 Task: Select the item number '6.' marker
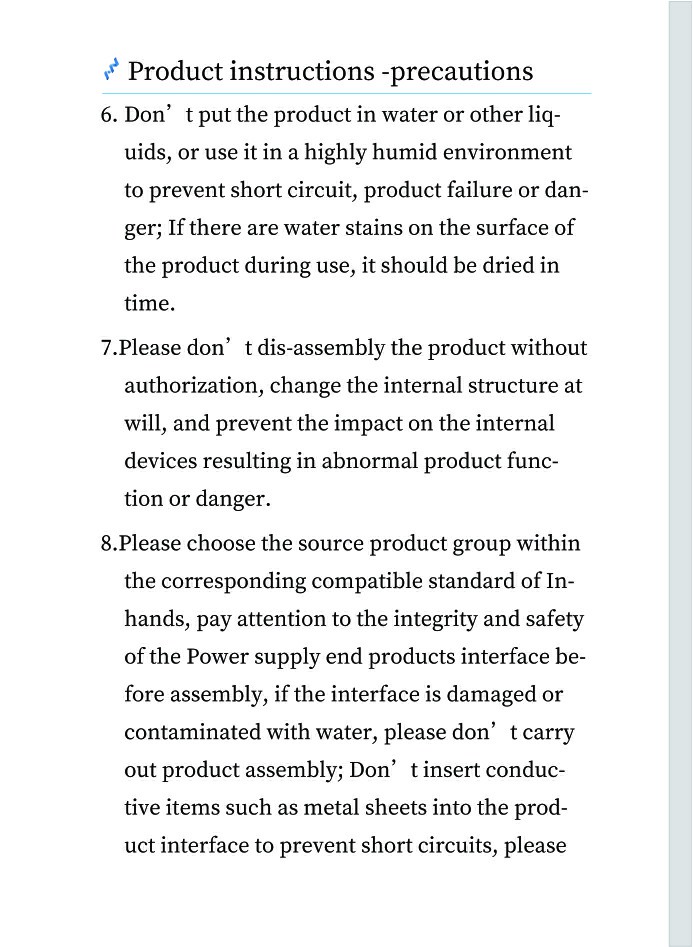109,114
